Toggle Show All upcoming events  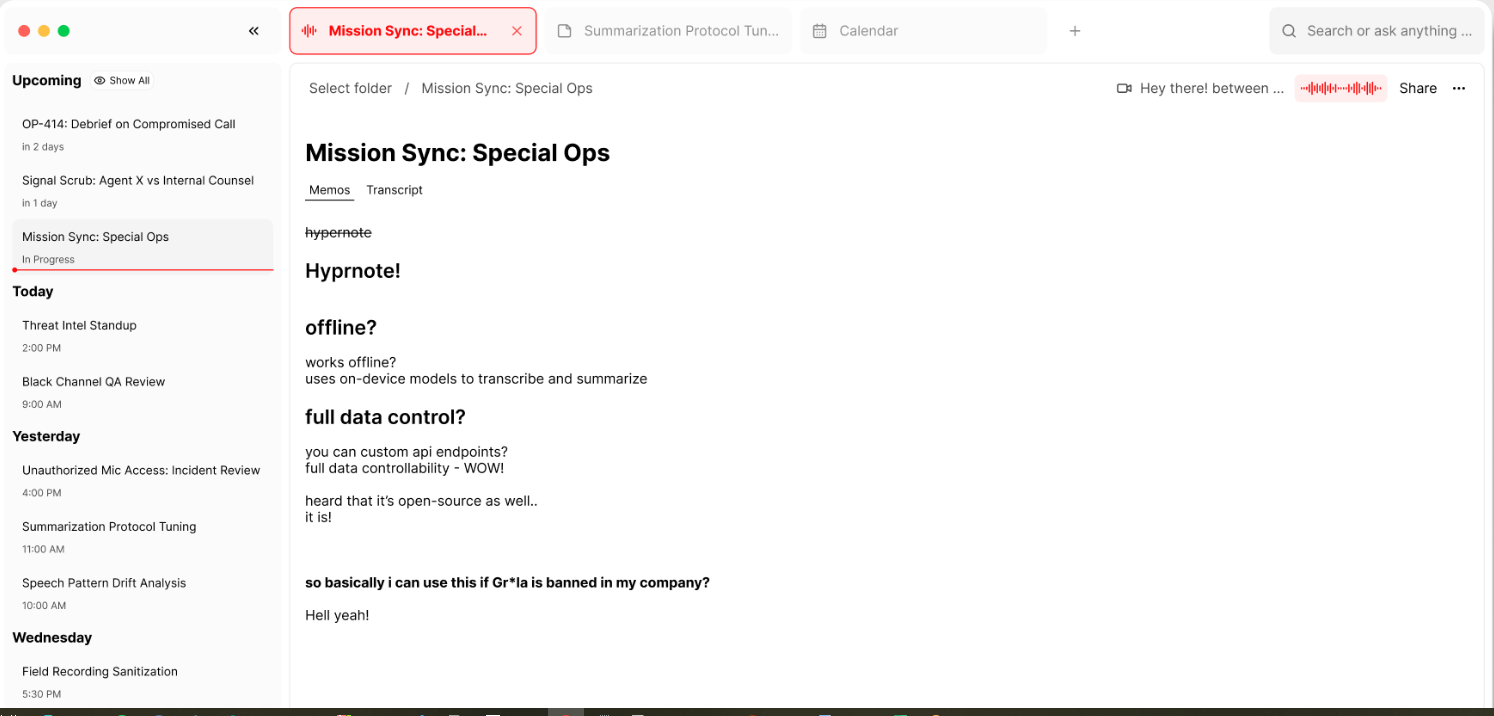coord(122,80)
